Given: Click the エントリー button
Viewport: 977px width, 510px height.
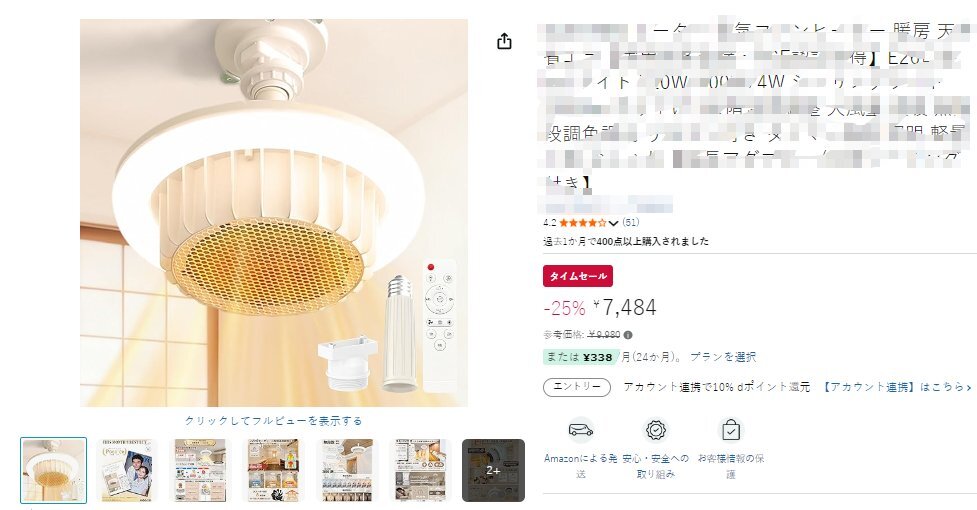Looking at the screenshot, I should pyautogui.click(x=577, y=387).
